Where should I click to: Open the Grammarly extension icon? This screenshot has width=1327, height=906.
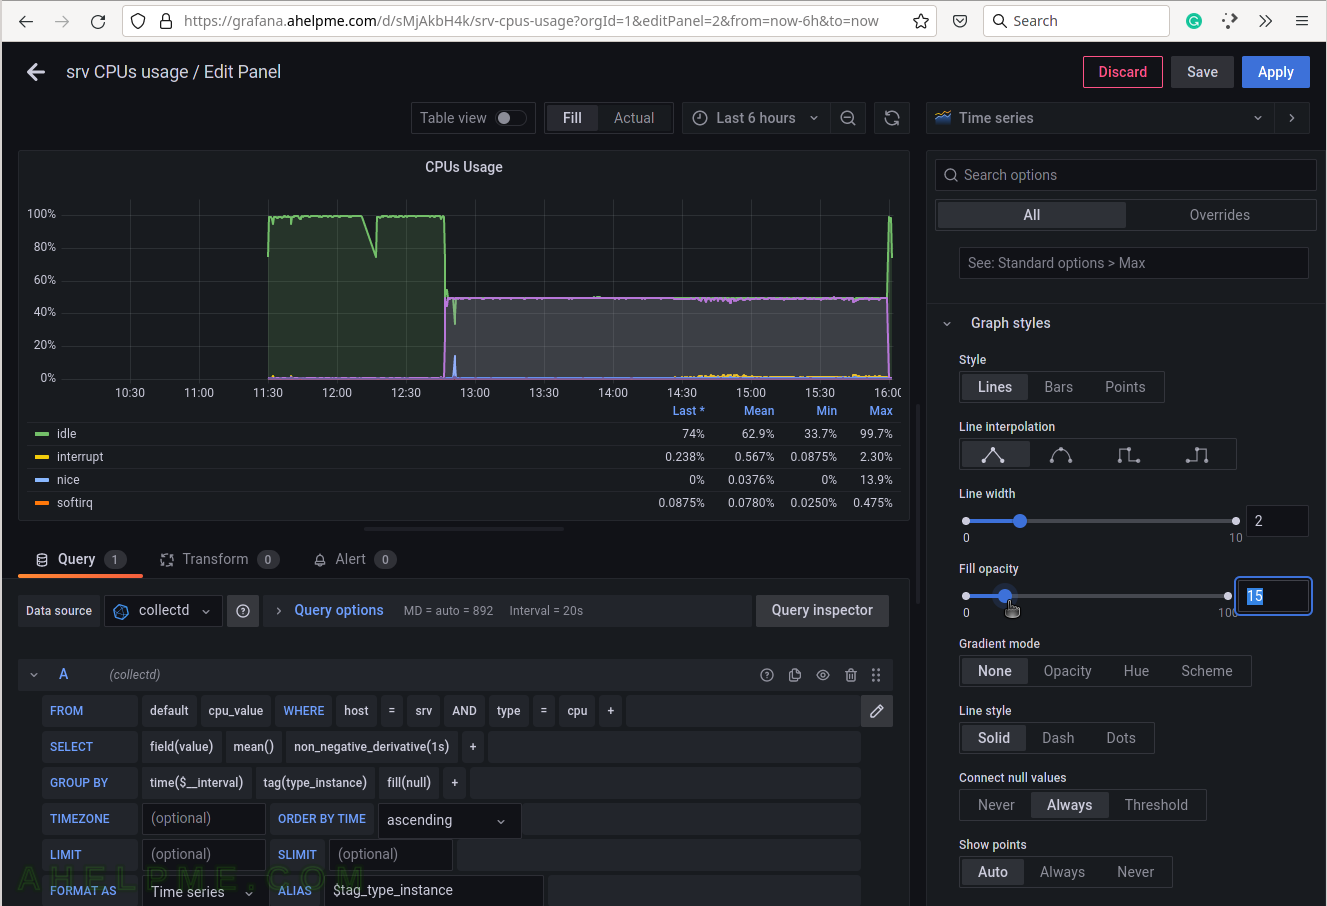(1194, 21)
